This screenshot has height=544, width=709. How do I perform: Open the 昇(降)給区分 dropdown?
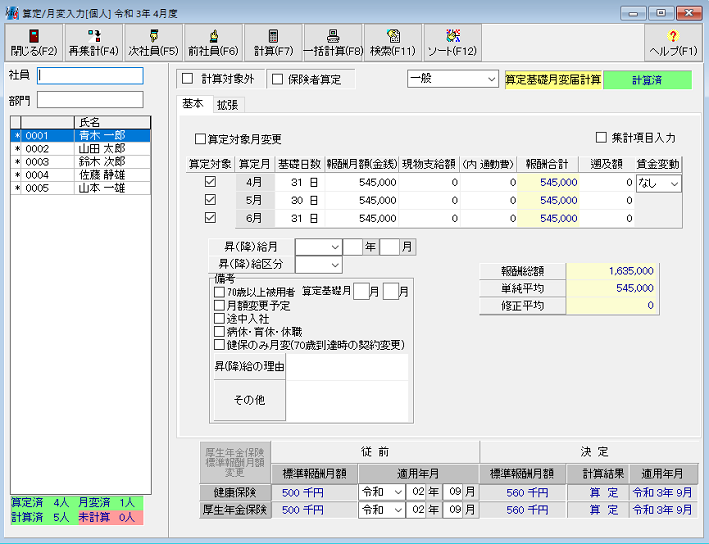[318, 264]
